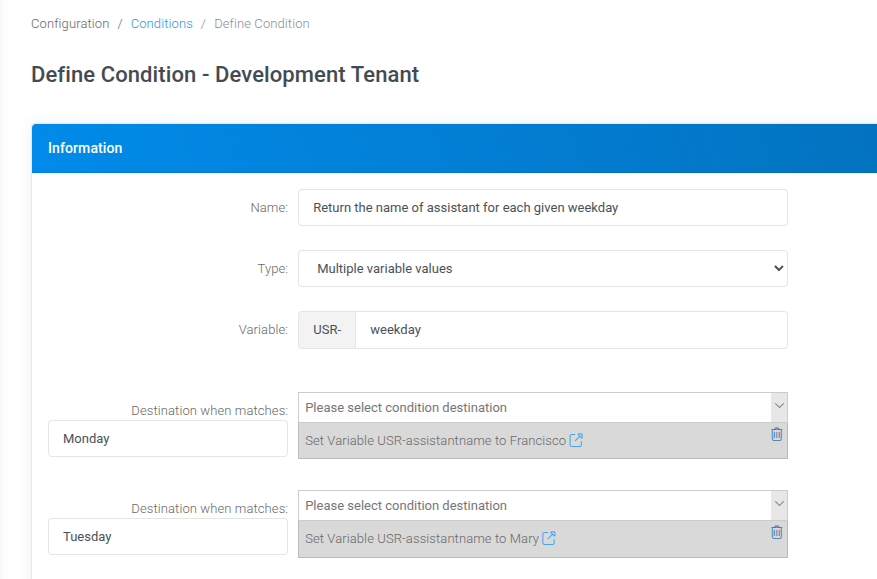Open the Francisco action's external link icon
The width and height of the screenshot is (877, 579).
[576, 440]
